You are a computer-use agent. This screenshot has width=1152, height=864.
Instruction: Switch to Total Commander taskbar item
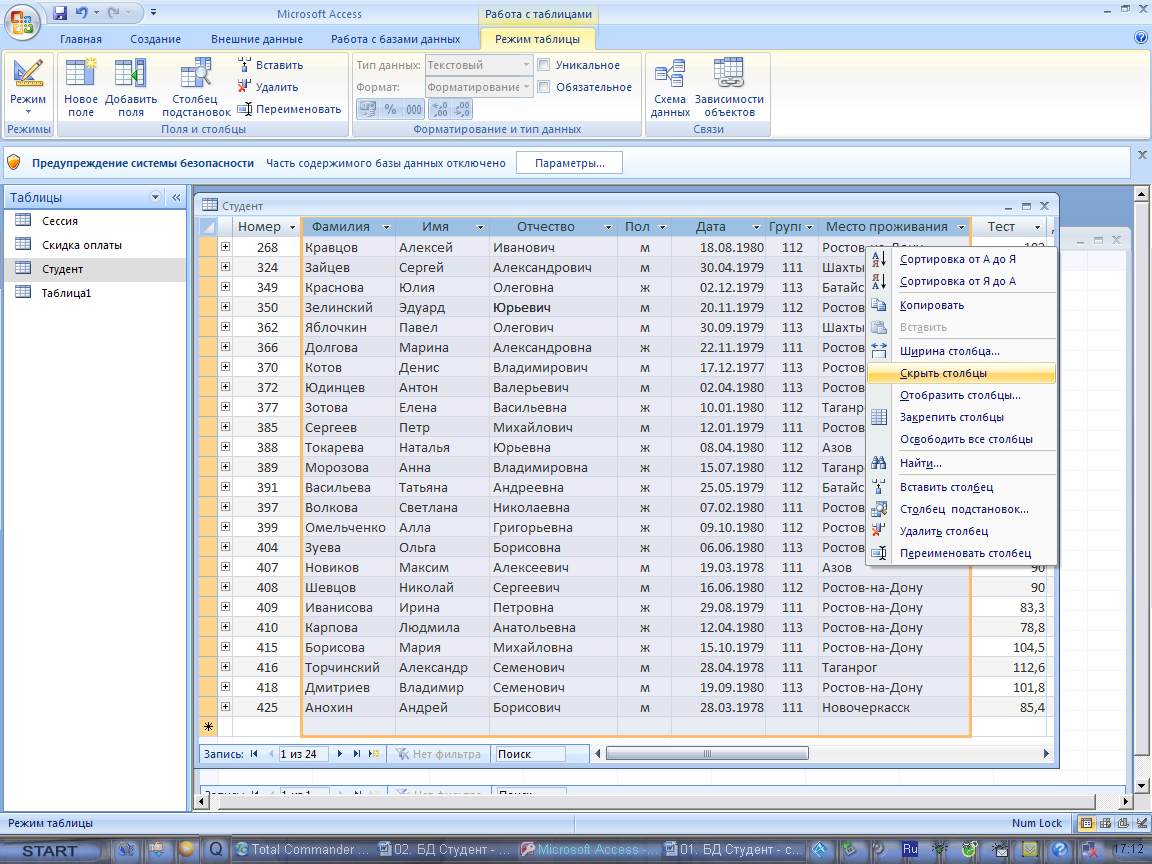click(303, 850)
